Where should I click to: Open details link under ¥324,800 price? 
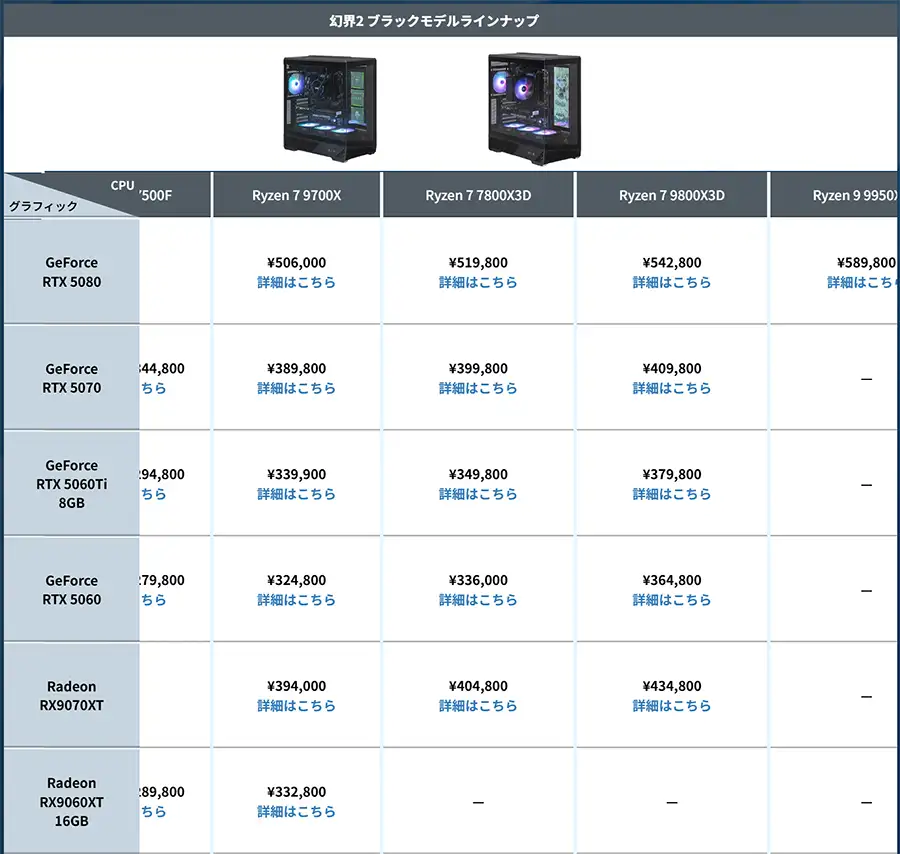click(x=296, y=600)
